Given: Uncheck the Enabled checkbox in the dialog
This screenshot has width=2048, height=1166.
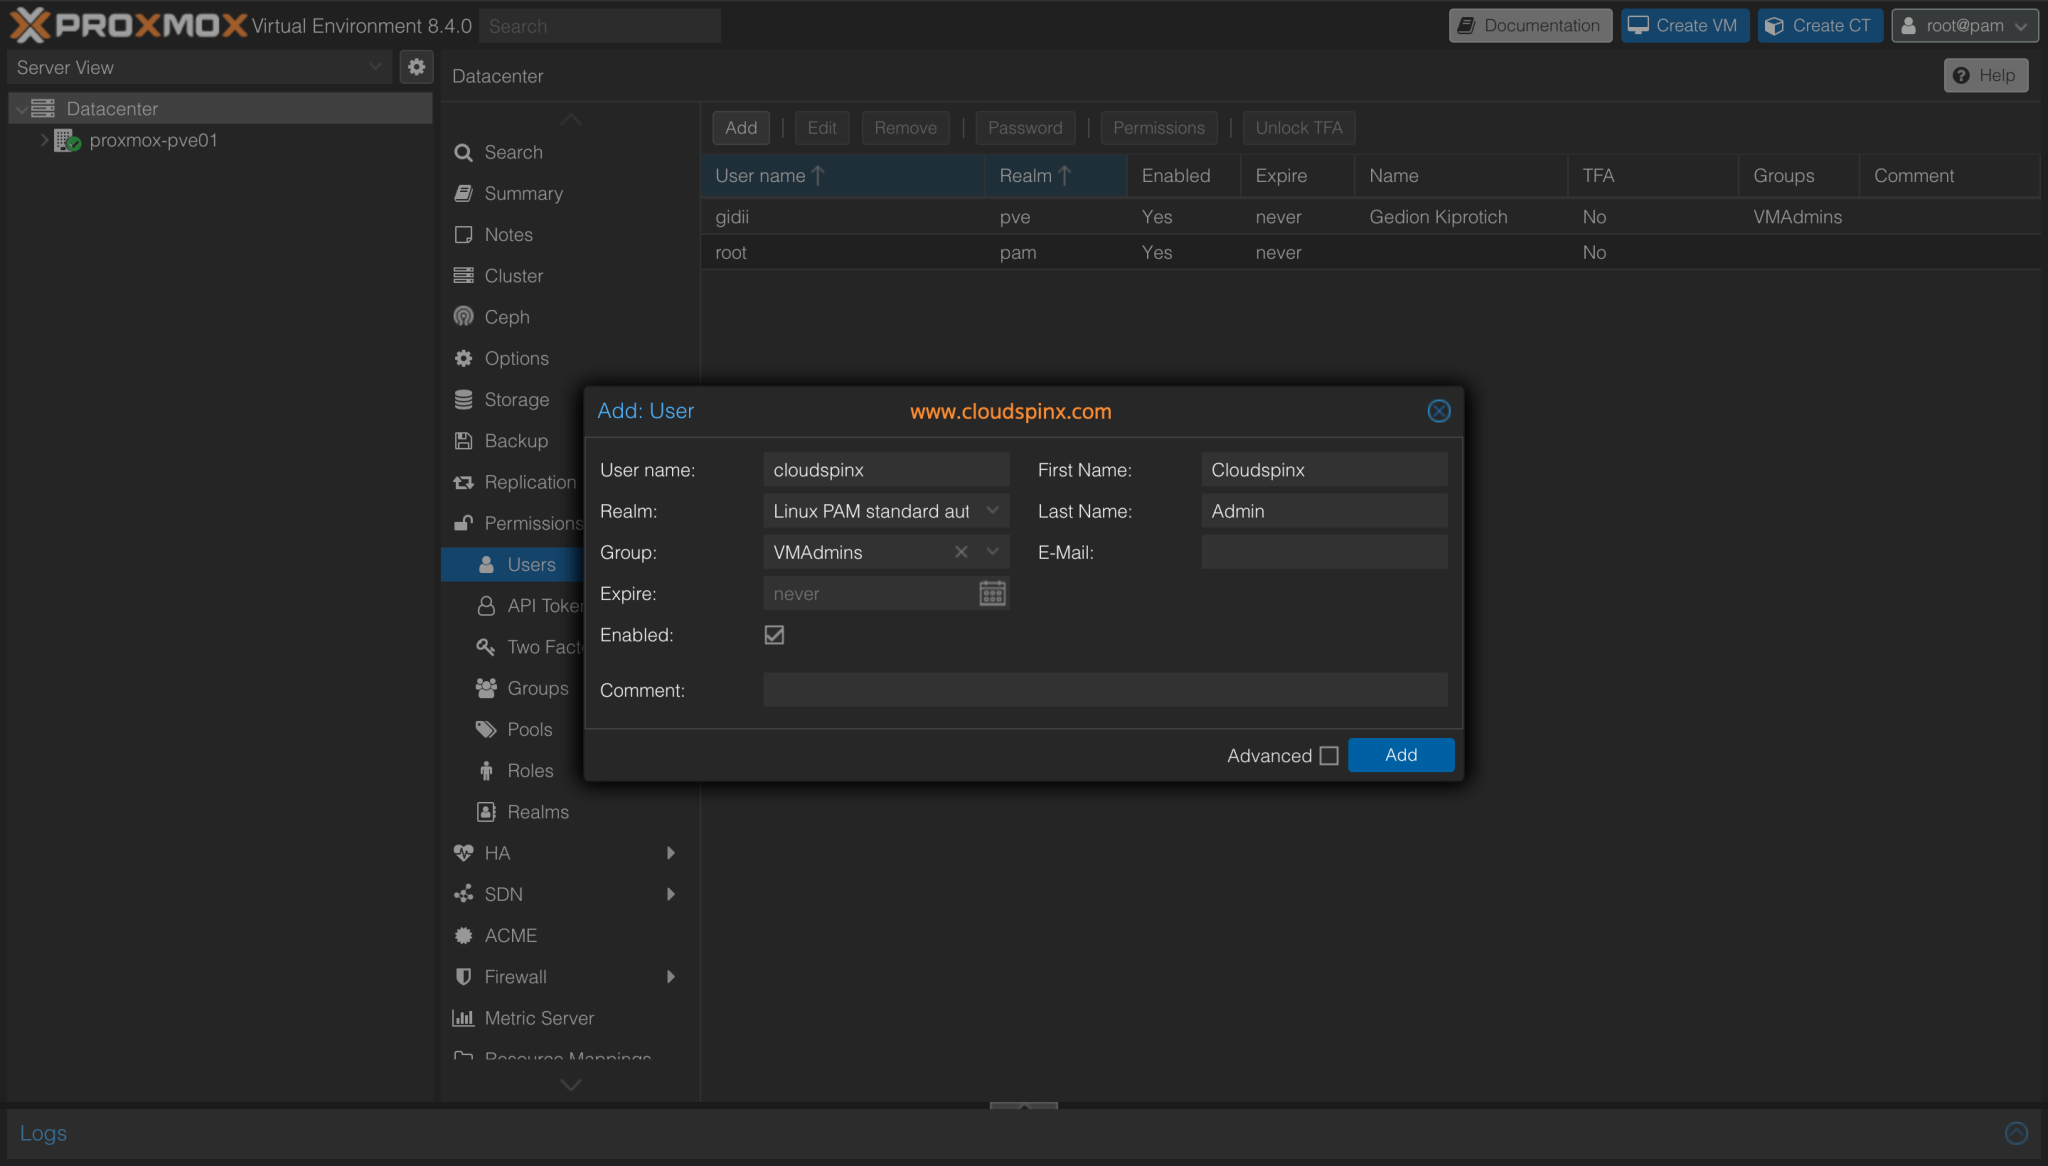Looking at the screenshot, I should click(773, 634).
